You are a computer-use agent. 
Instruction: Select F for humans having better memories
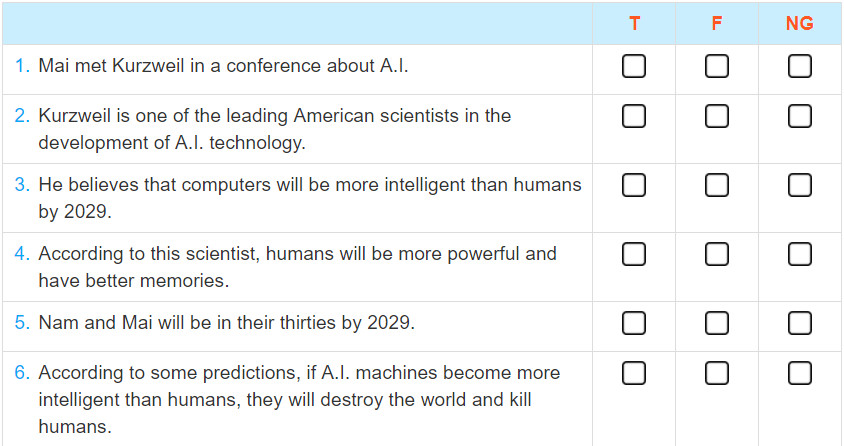[x=716, y=254]
